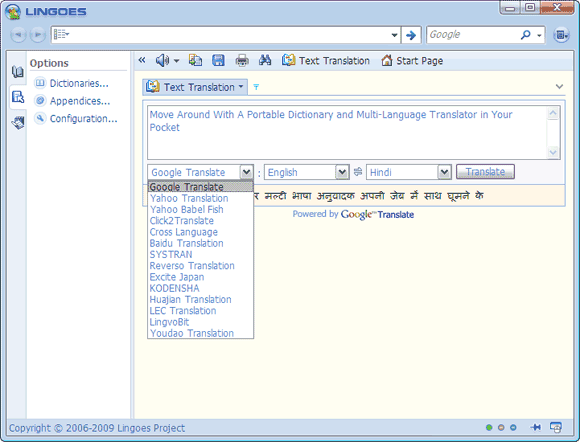
Task: Open Dictionaries... option link
Action: (x=79, y=84)
